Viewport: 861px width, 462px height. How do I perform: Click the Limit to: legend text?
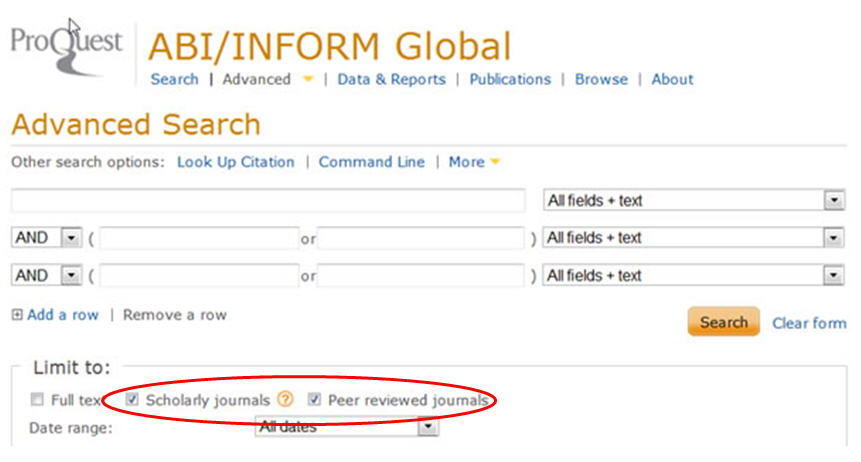pos(72,368)
